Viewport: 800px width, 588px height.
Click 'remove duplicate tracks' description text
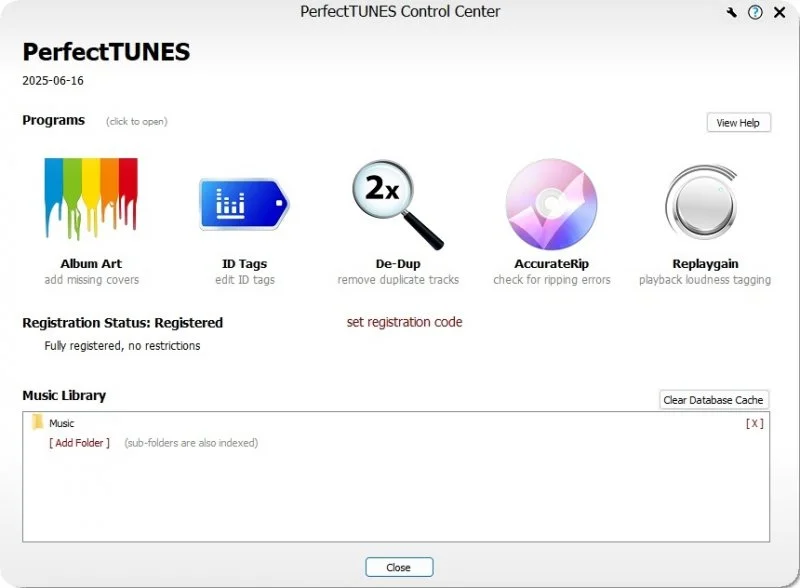click(398, 280)
